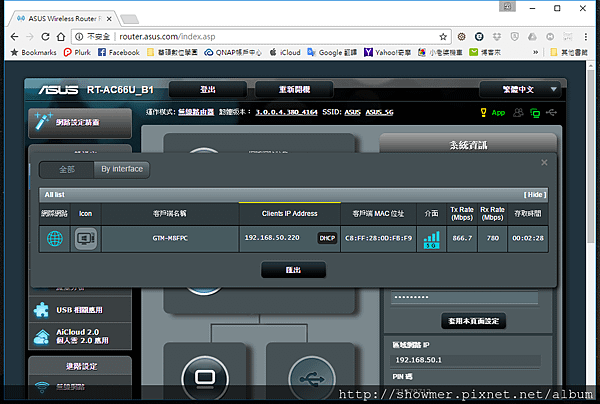
Task: Click the logout button in the ASUS header
Action: click(208, 90)
